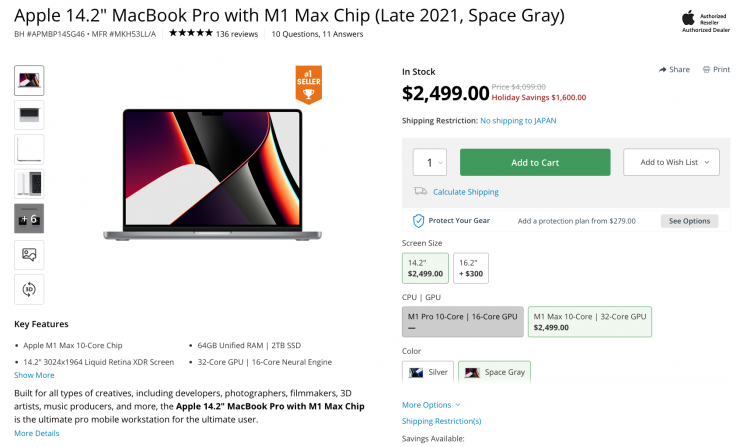Expand More Options
Viewport: 740px width, 447px height.
(x=431, y=405)
